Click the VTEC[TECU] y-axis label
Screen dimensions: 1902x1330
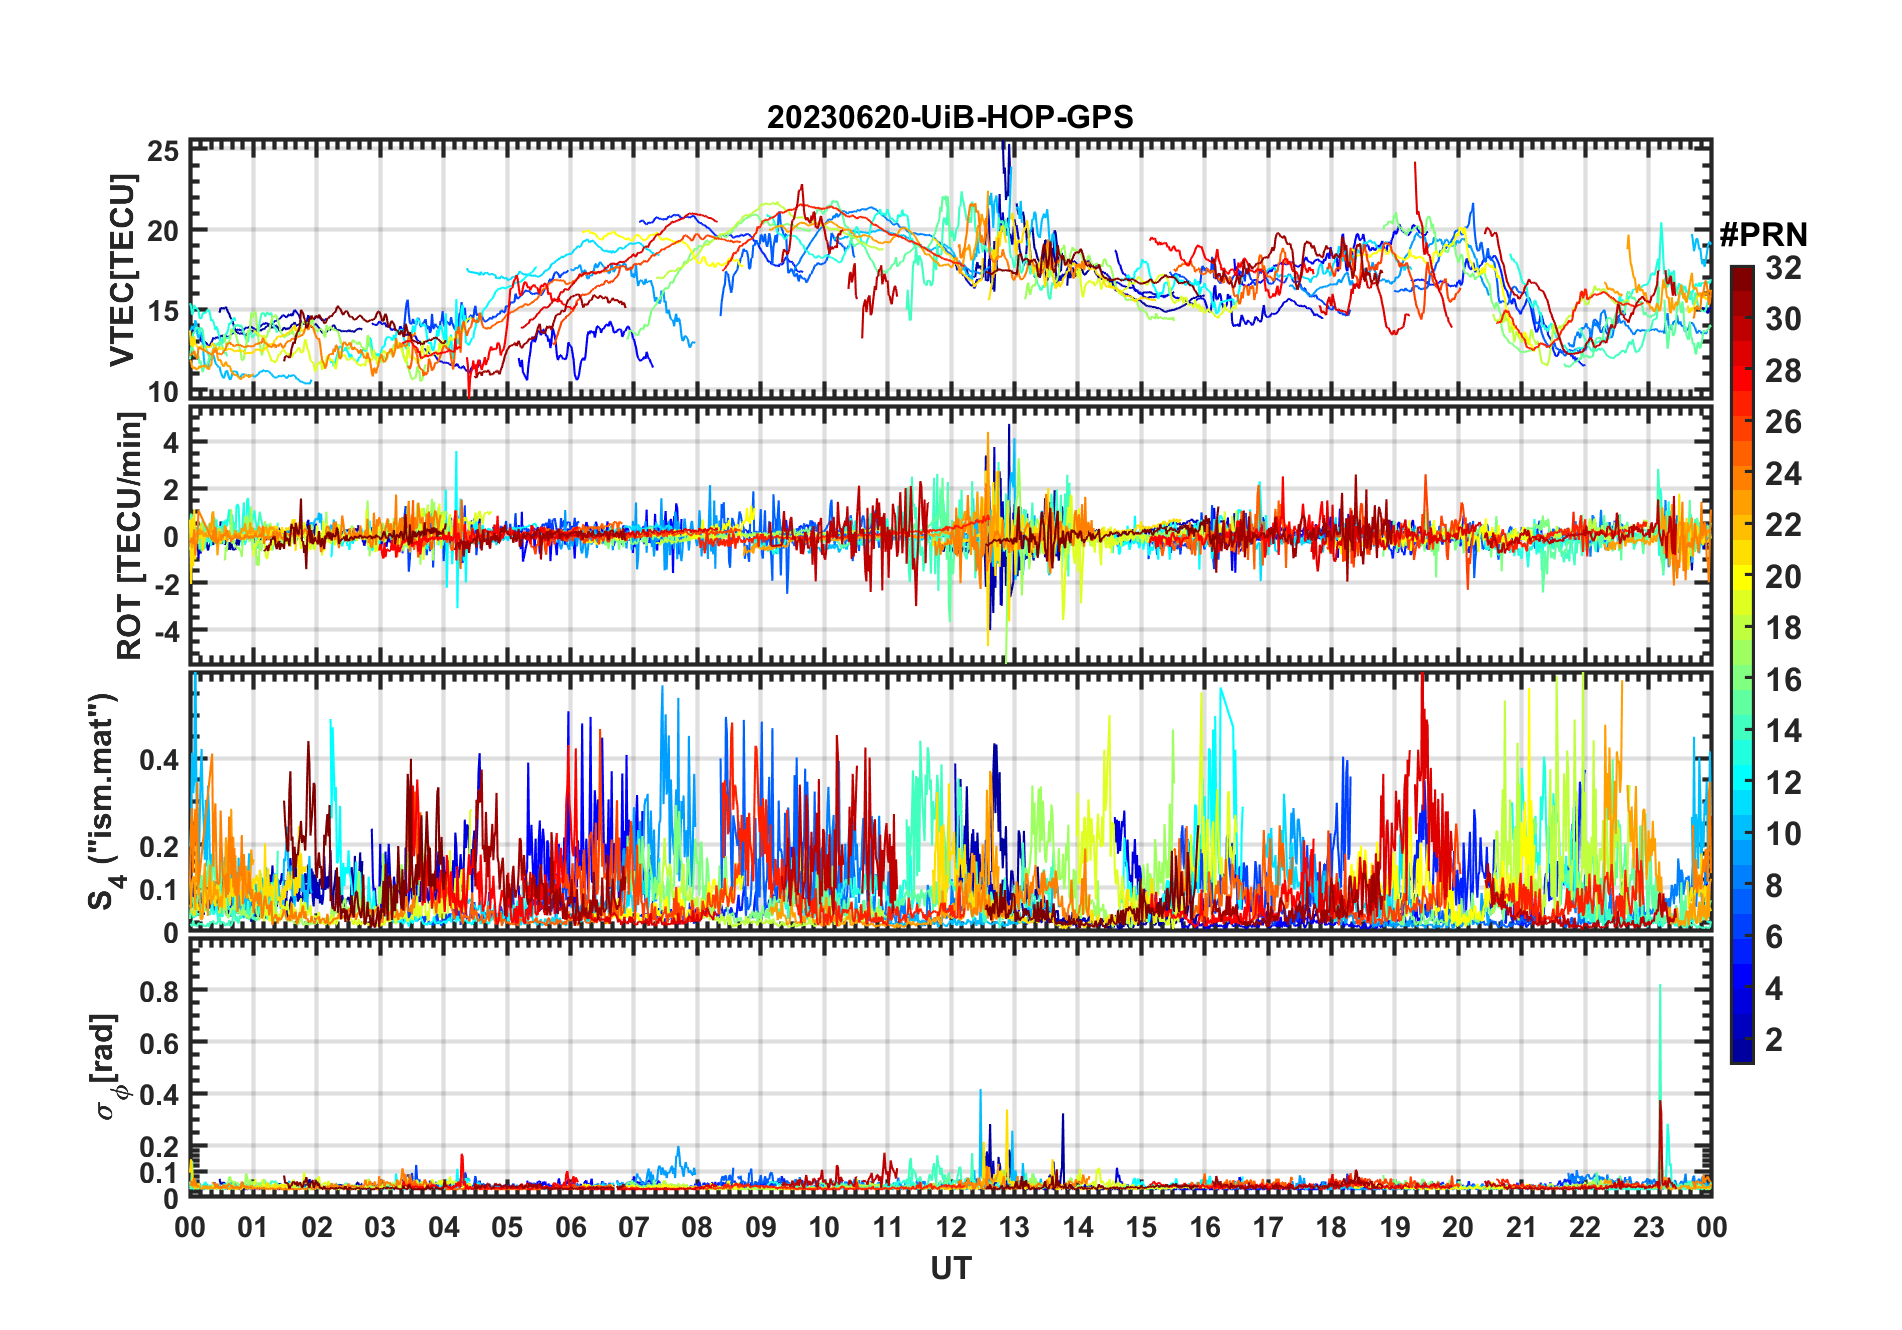[x=122, y=270]
